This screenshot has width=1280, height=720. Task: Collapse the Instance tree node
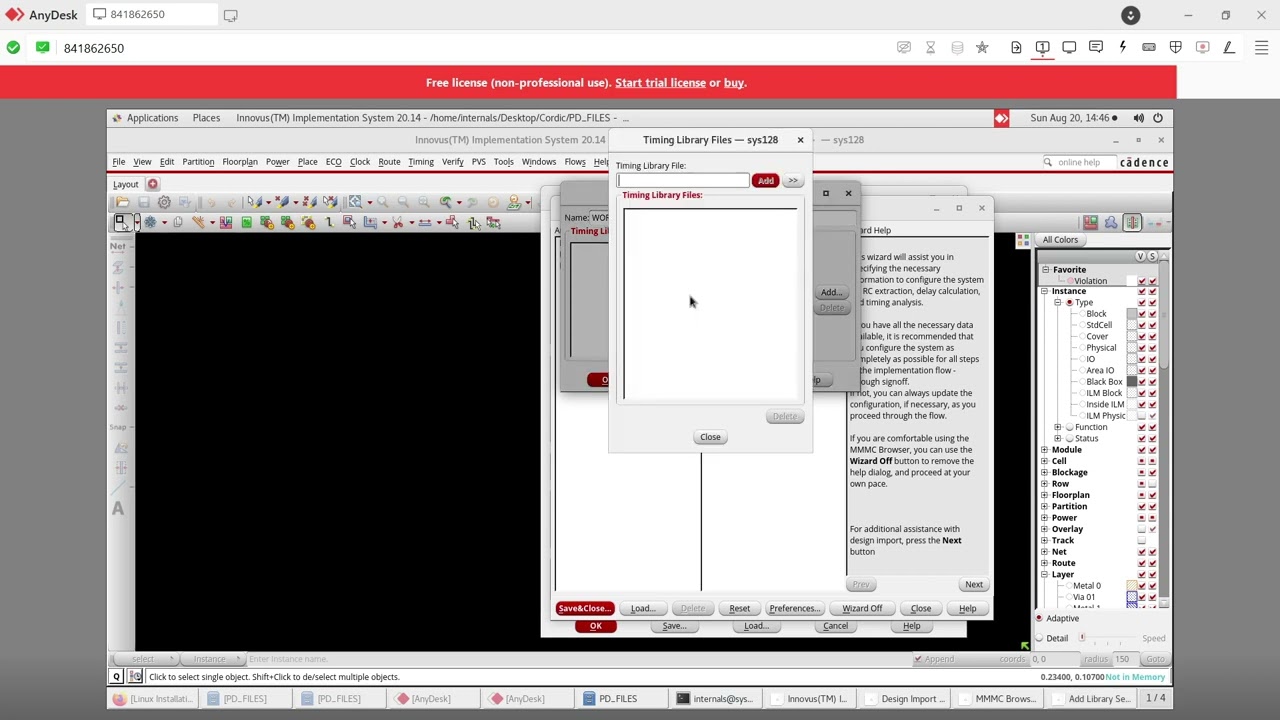point(1045,291)
